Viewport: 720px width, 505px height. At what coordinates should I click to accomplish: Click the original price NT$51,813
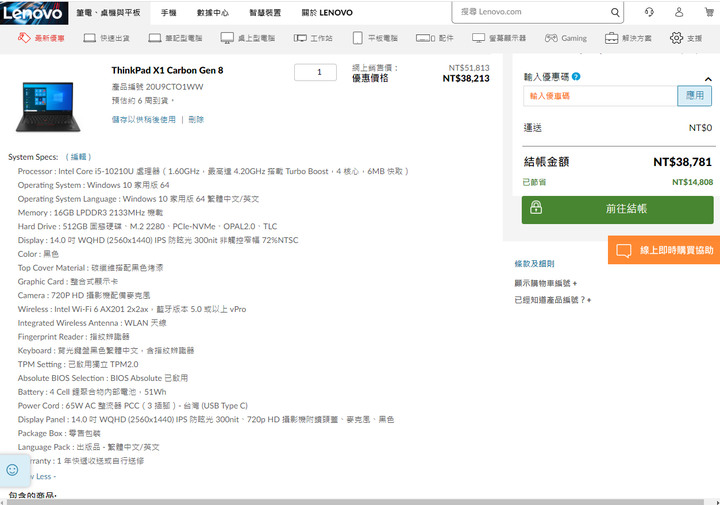469,68
